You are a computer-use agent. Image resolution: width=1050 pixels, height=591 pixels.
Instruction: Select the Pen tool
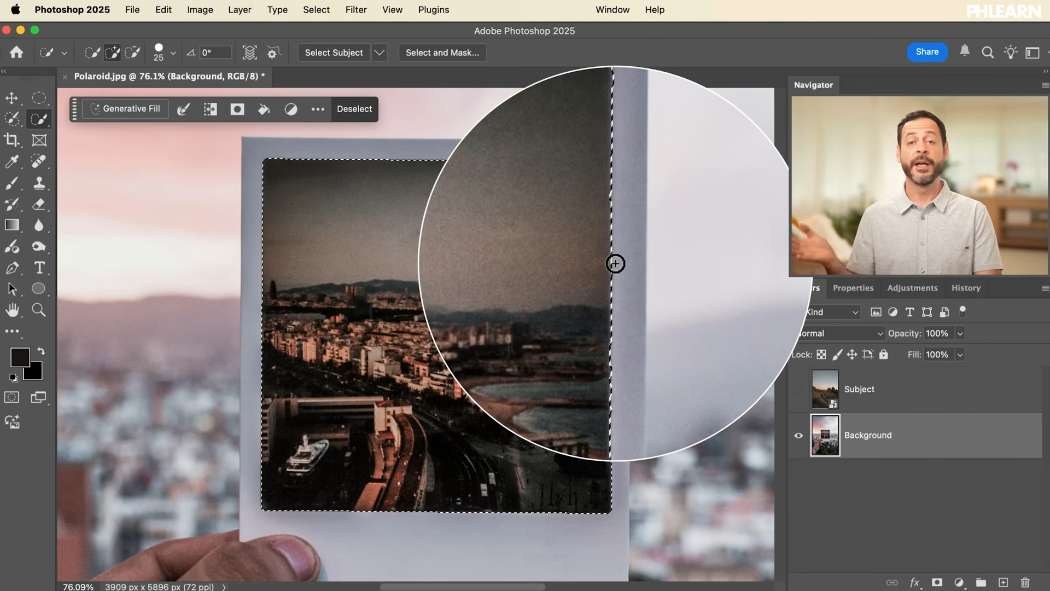click(x=12, y=268)
